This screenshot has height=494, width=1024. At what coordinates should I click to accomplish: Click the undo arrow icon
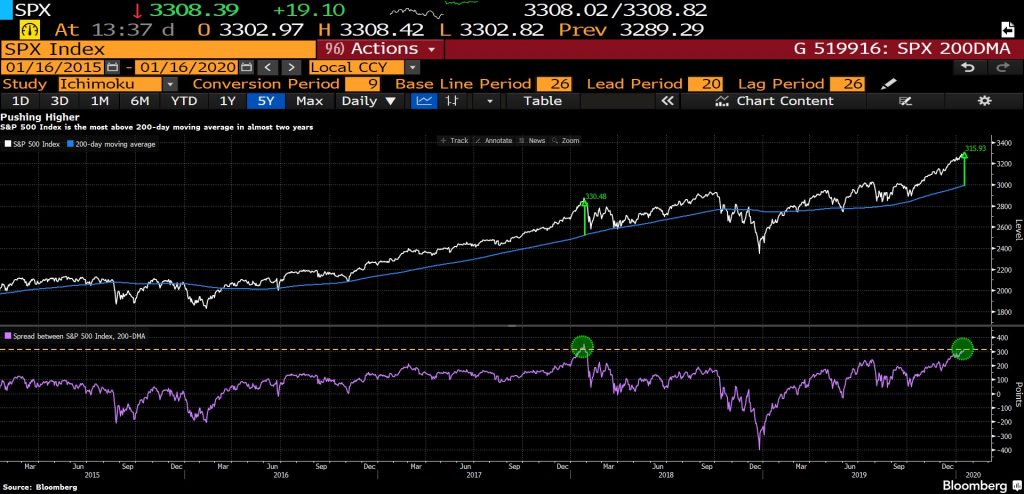coord(968,67)
